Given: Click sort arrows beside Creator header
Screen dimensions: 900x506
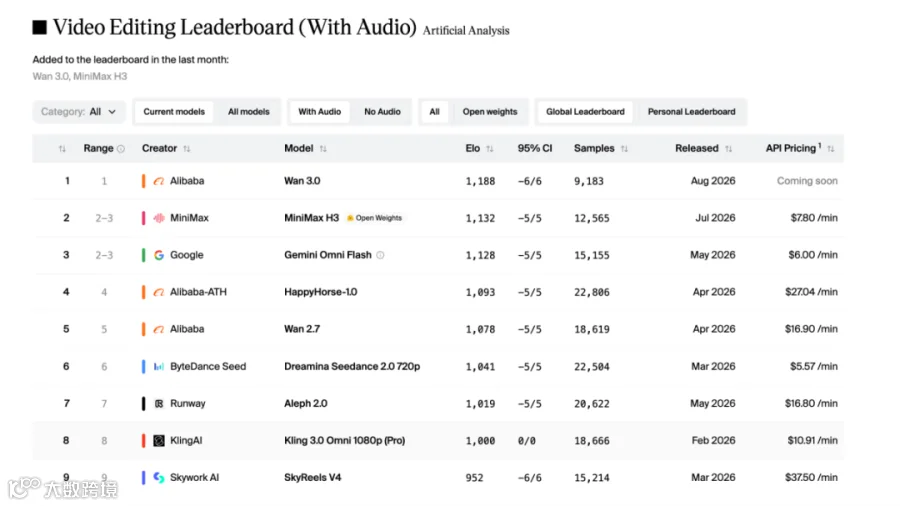Looking at the screenshot, I should coord(187,149).
